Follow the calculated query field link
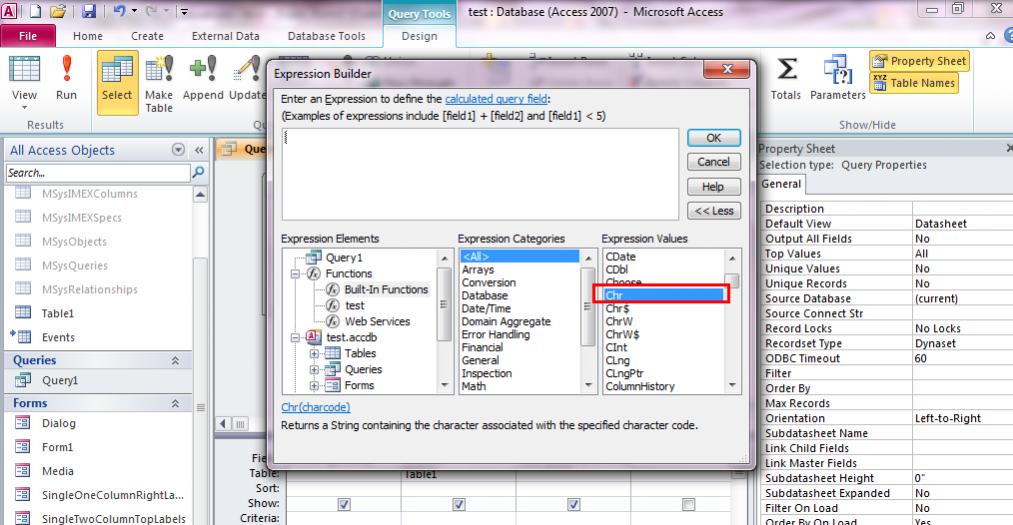 pyautogui.click(x=496, y=99)
